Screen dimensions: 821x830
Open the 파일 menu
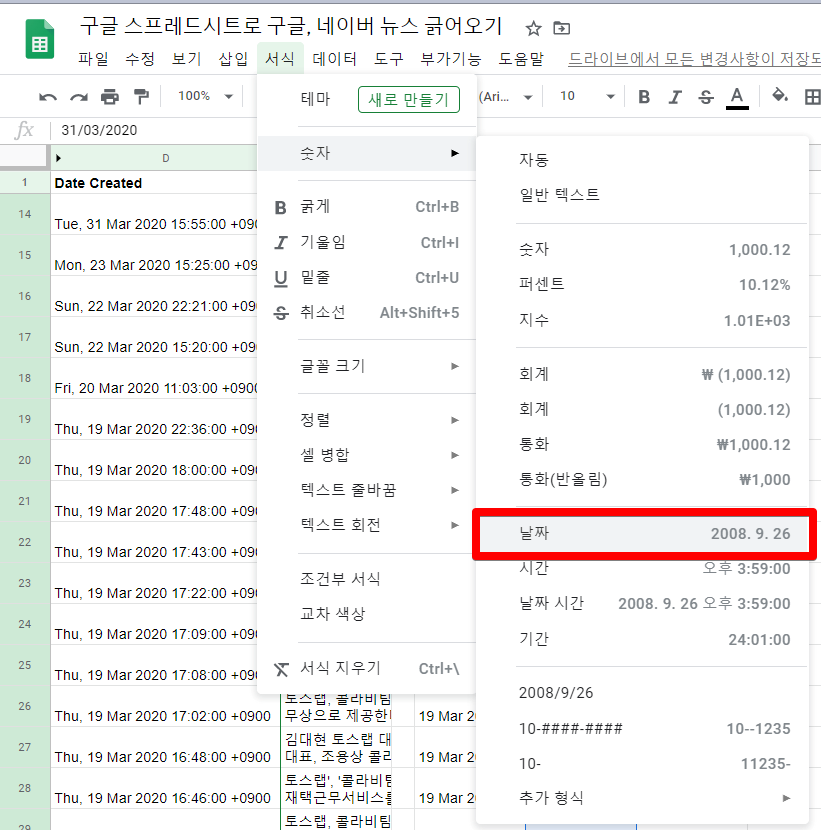click(93, 59)
